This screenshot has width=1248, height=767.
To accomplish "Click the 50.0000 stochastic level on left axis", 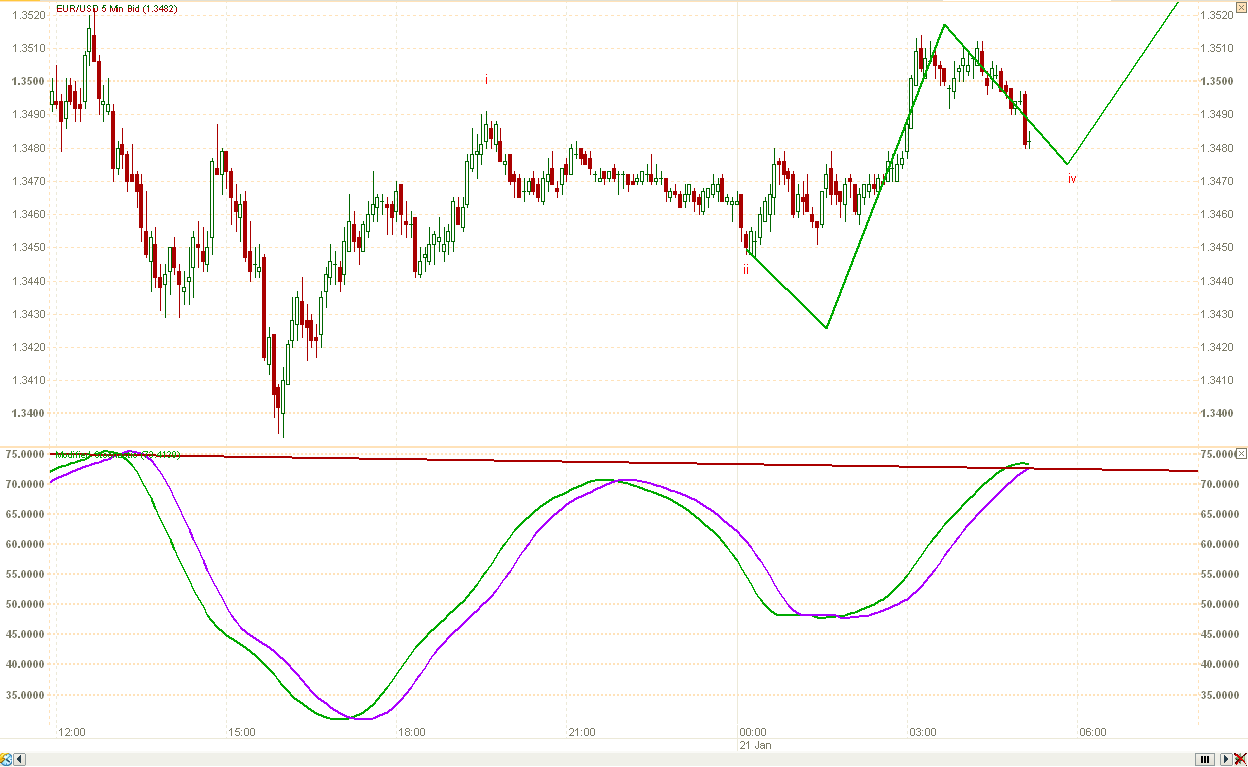I will click(x=24, y=604).
